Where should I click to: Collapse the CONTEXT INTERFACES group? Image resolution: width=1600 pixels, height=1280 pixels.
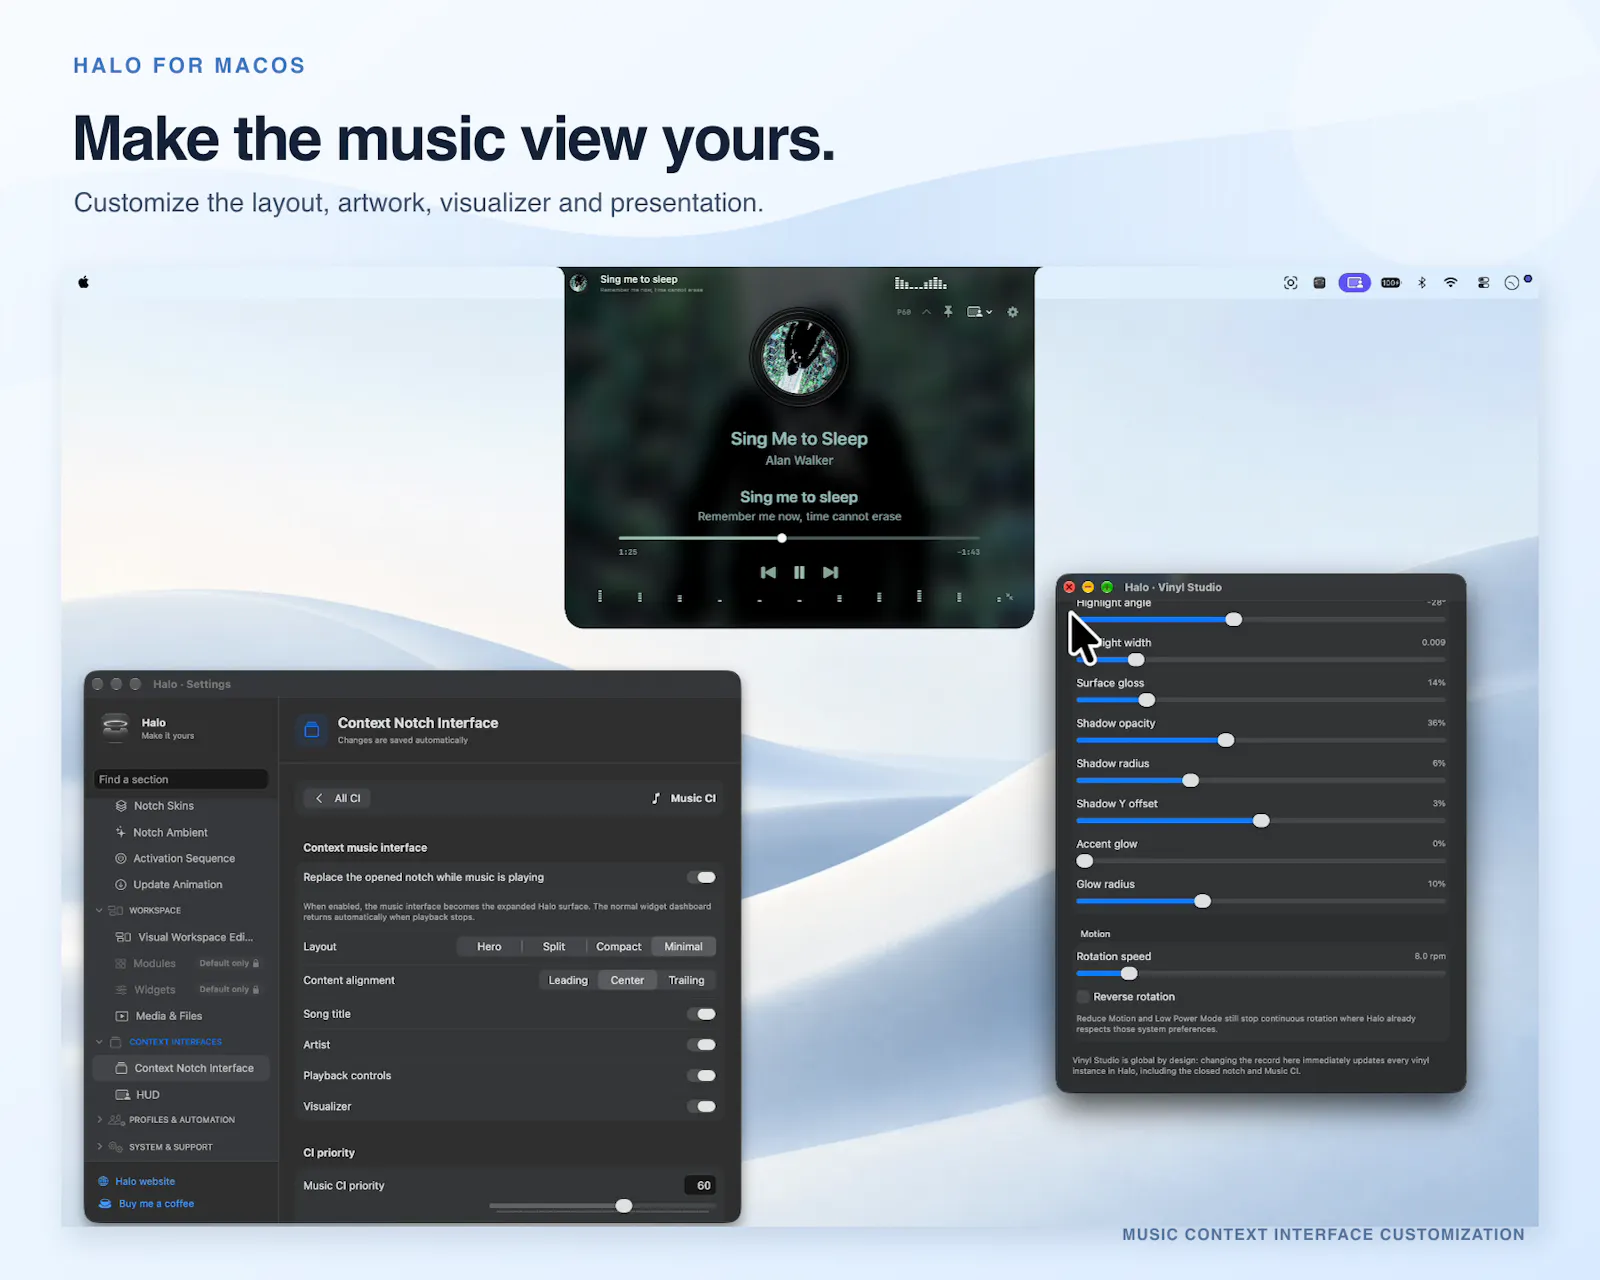tap(99, 1042)
